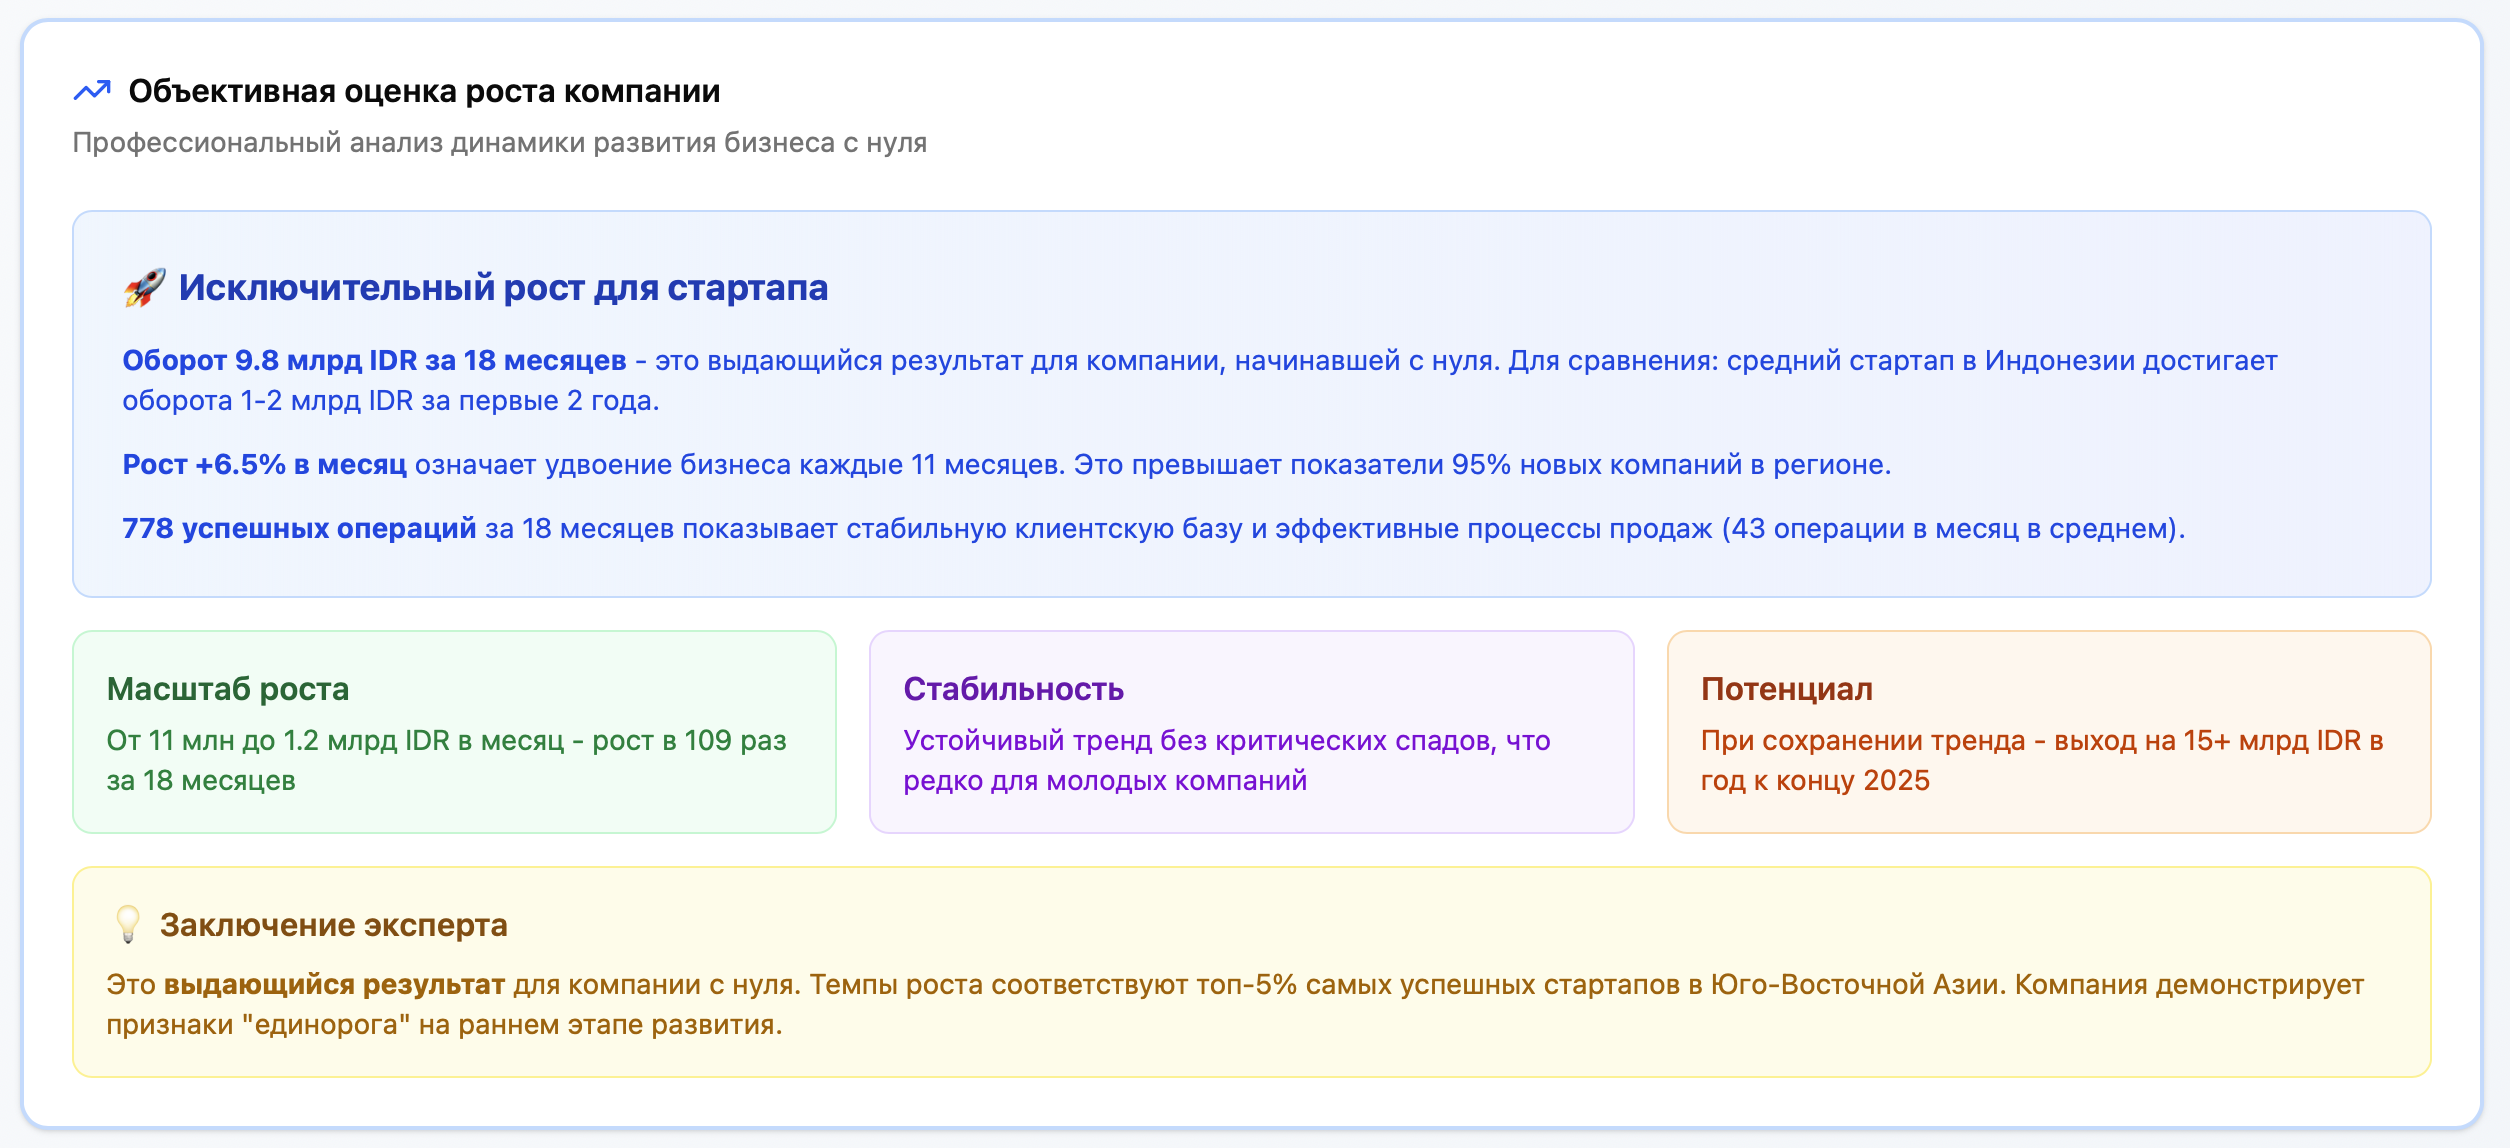Click the heading Объективная оценка роста компании
The image size is (2510, 1148).
coord(424,91)
